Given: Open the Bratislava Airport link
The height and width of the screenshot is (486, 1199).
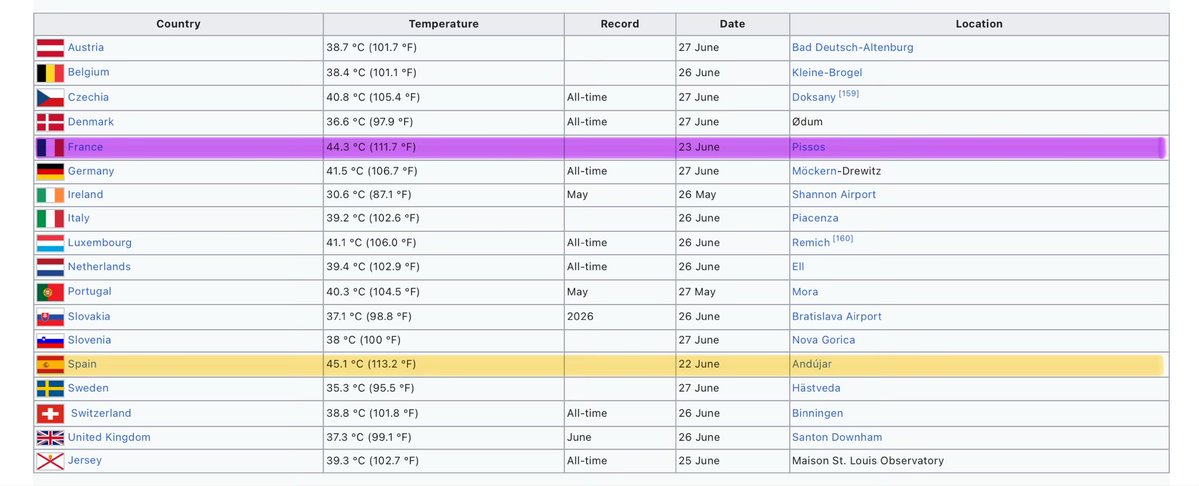Looking at the screenshot, I should click(x=837, y=316).
